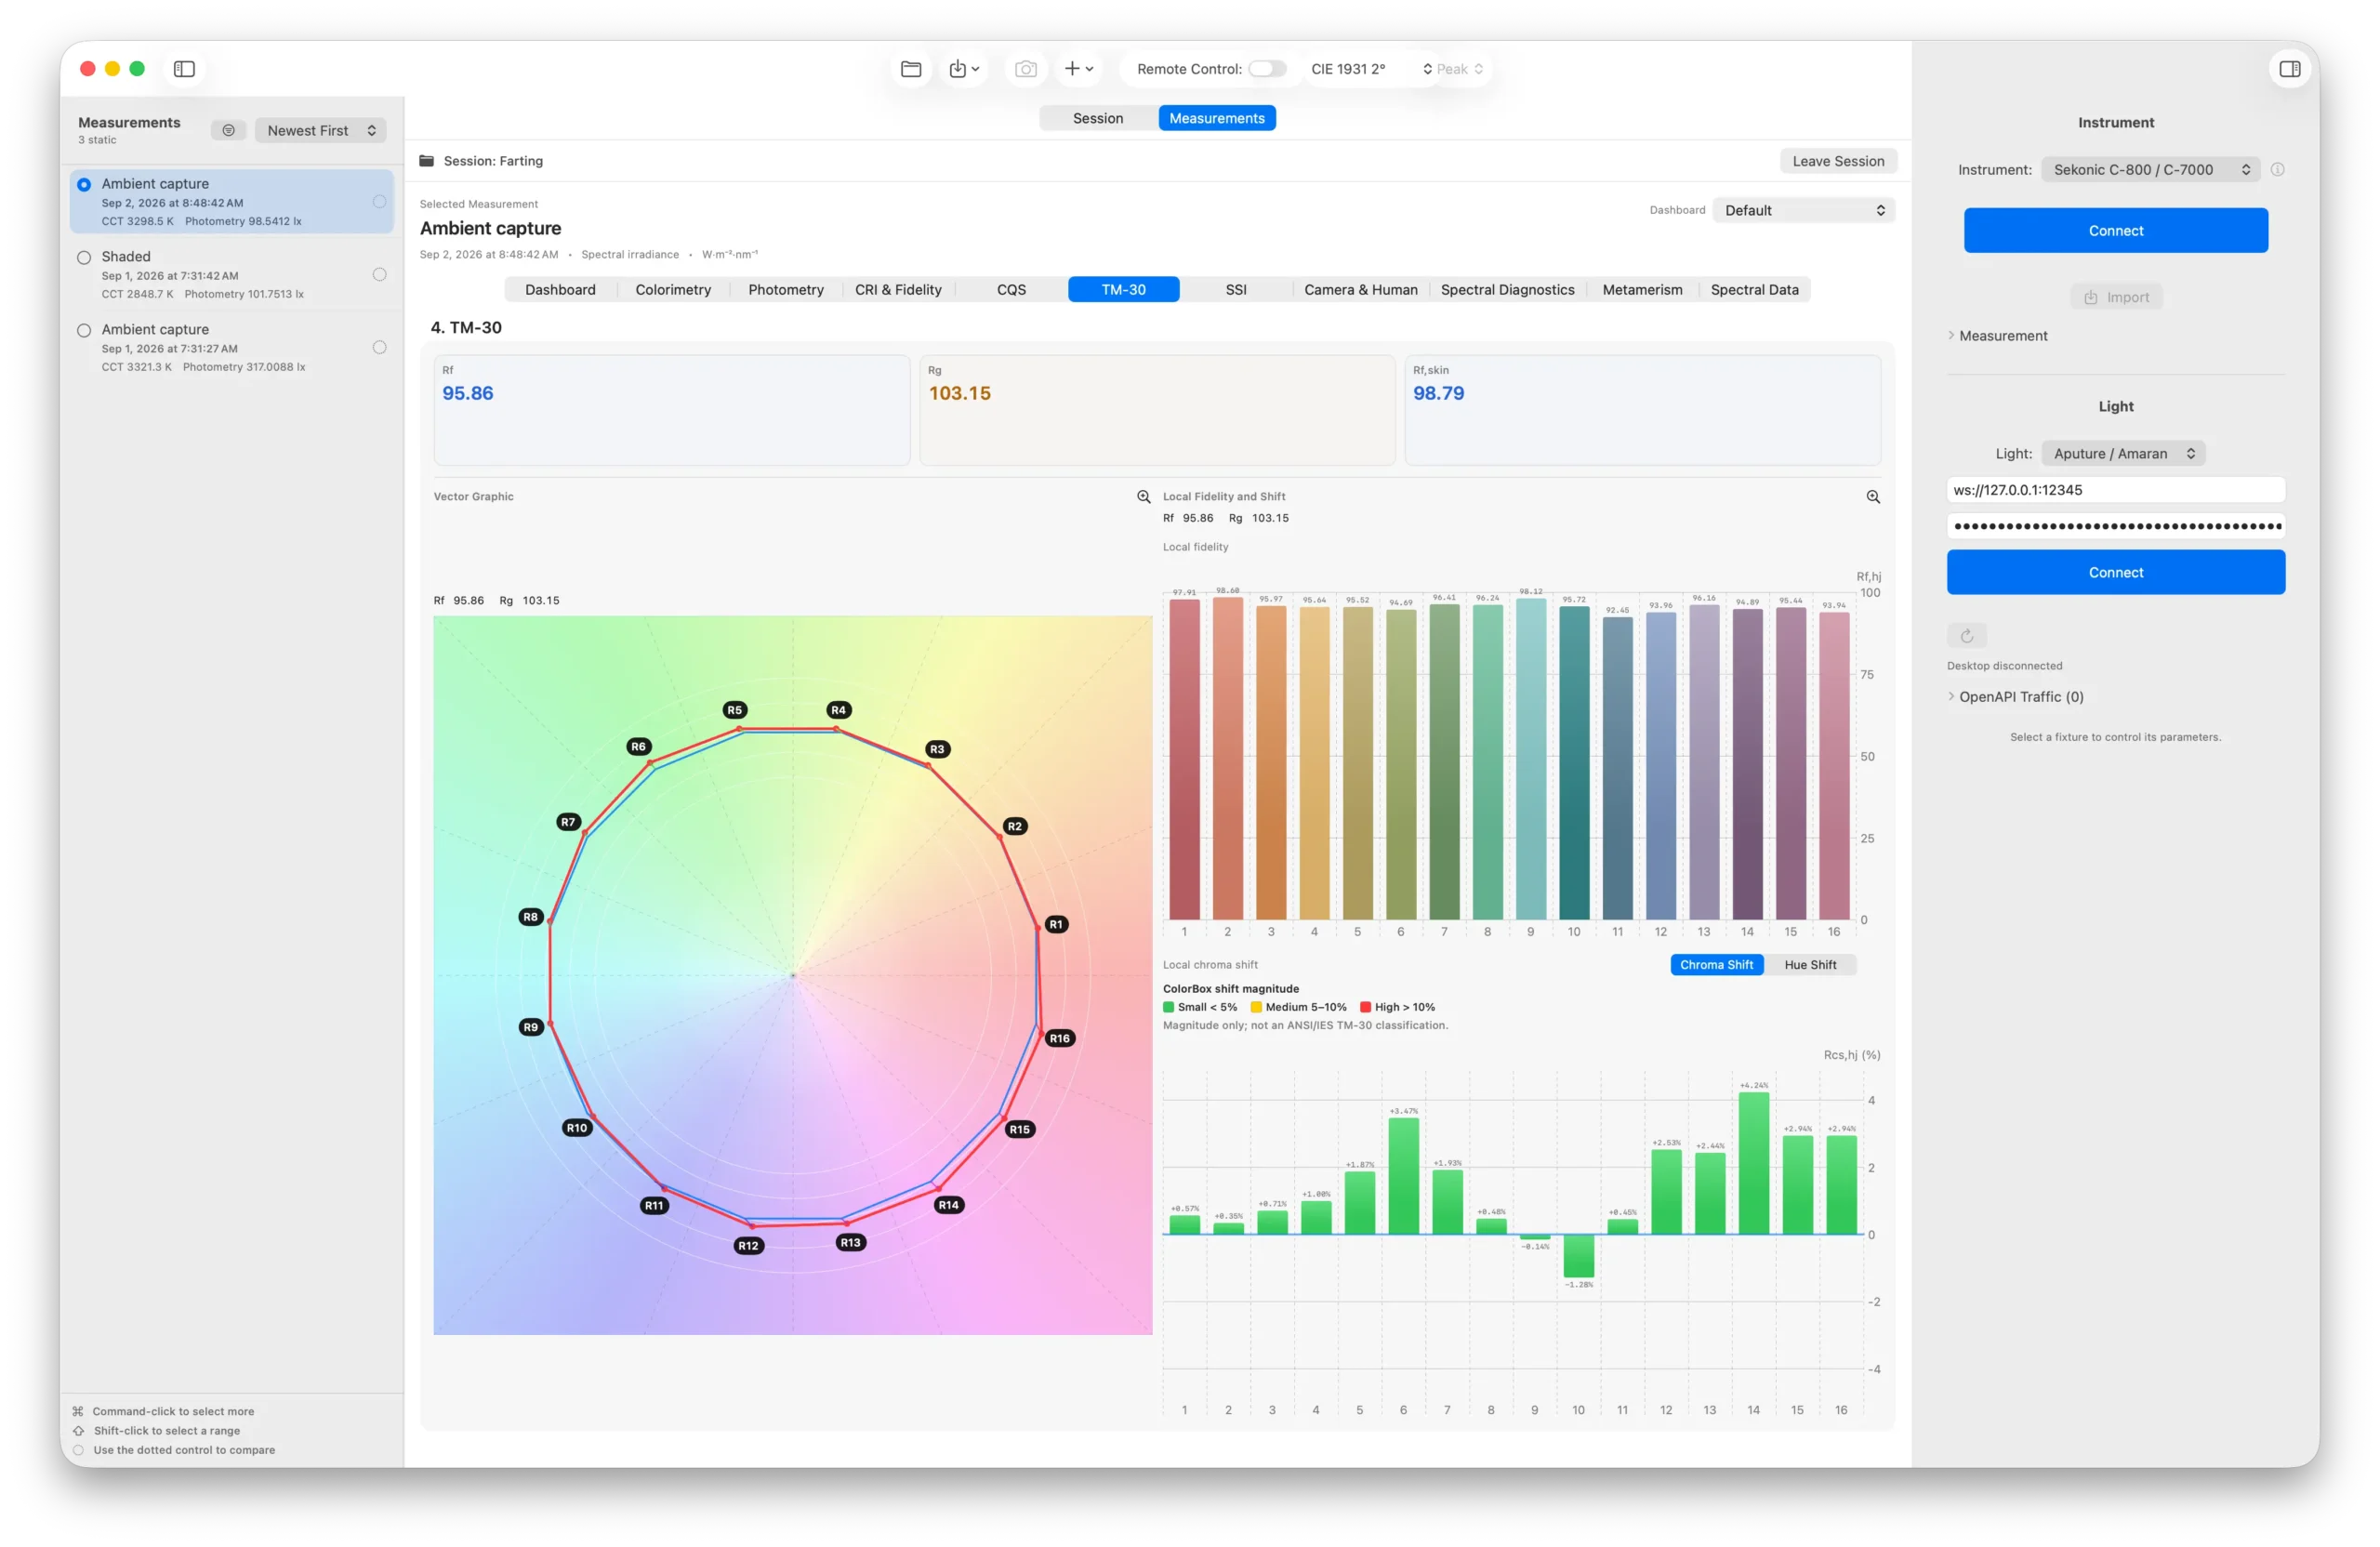Open the CRI & Fidelity tab
The height and width of the screenshot is (1547, 2380).
[898, 290]
